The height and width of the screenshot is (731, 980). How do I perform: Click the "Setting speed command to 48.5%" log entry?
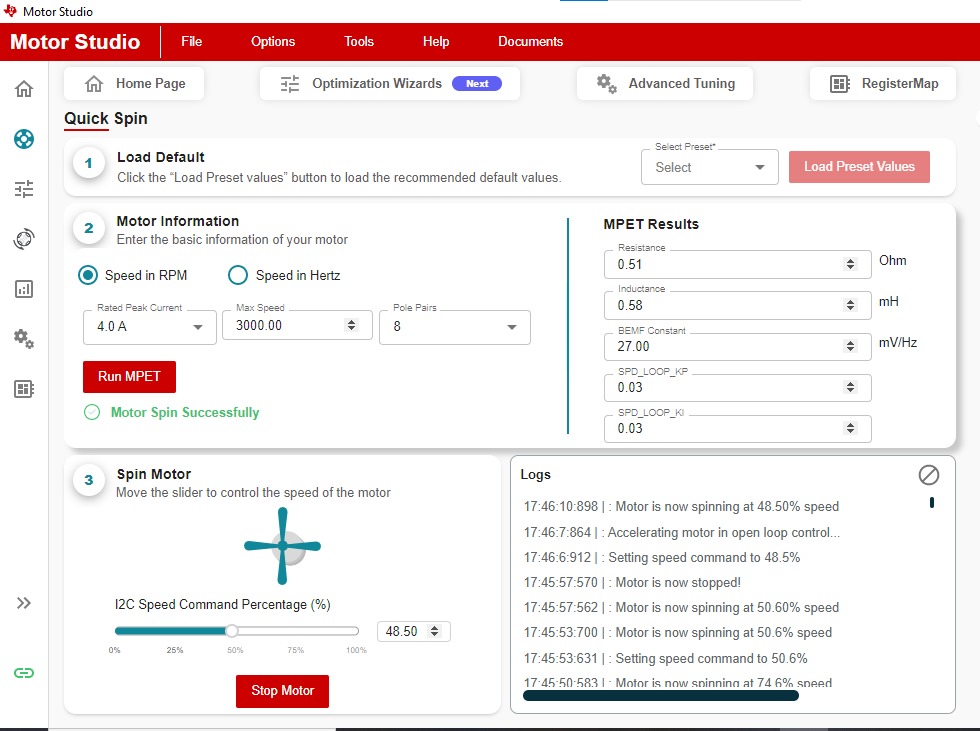662,557
